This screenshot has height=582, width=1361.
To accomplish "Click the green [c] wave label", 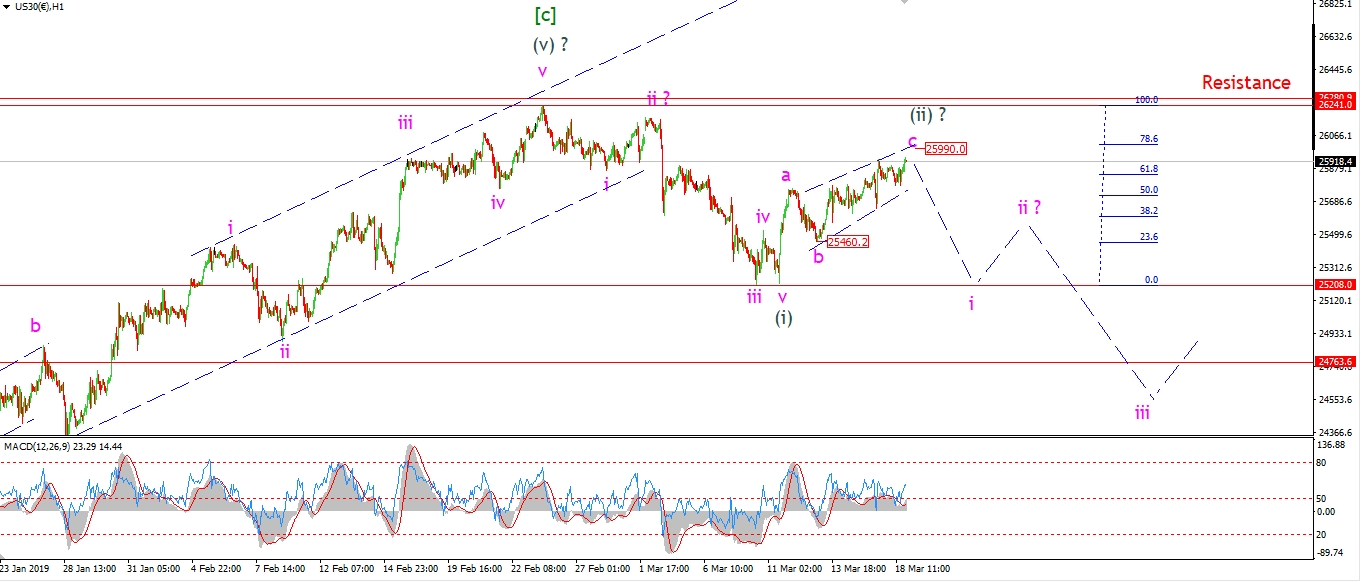I will [x=545, y=15].
